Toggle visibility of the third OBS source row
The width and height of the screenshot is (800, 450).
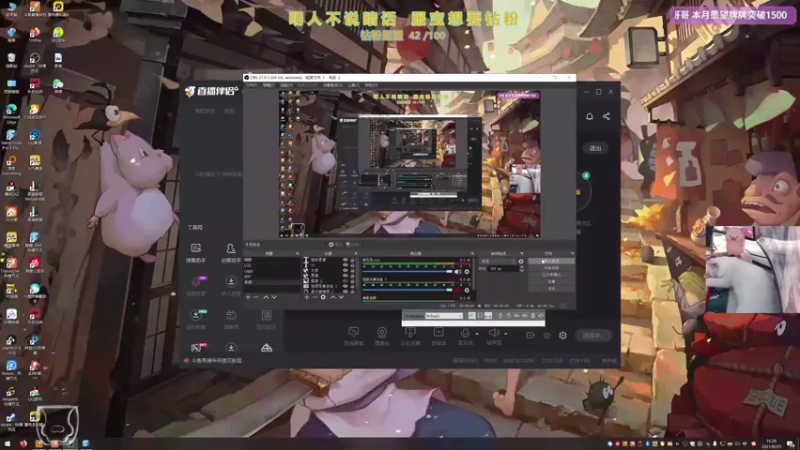(345, 270)
